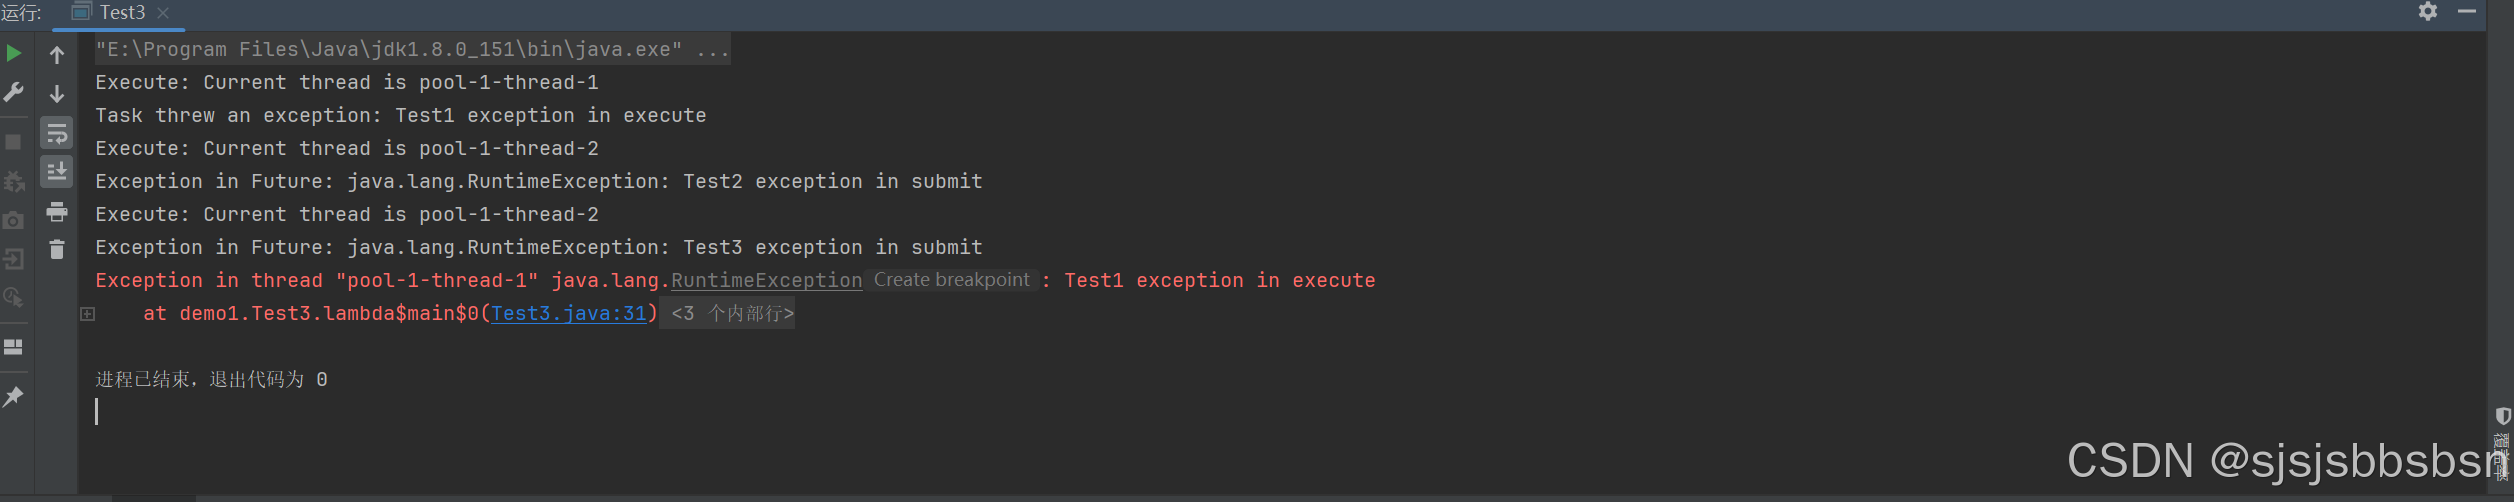Click the Up the stack trace arrow
Image resolution: width=2514 pixels, height=502 pixels.
pos(57,54)
